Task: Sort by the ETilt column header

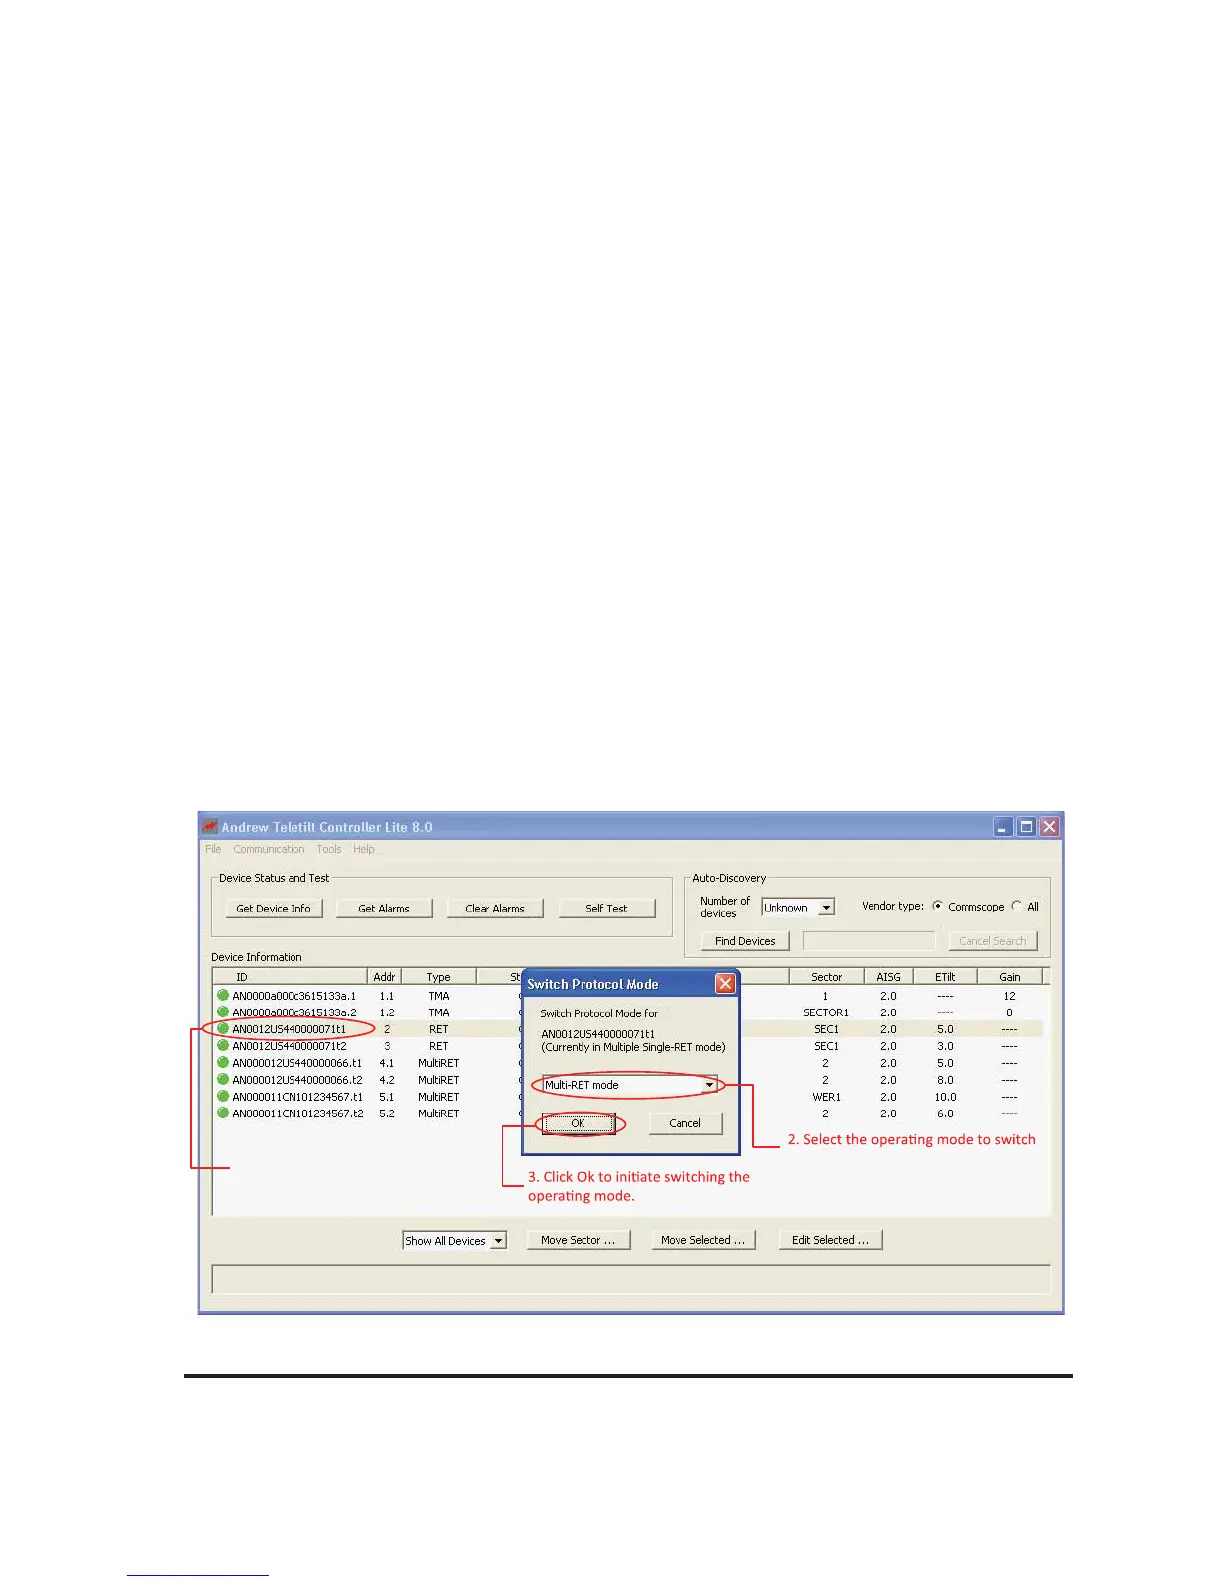Action: tap(945, 977)
